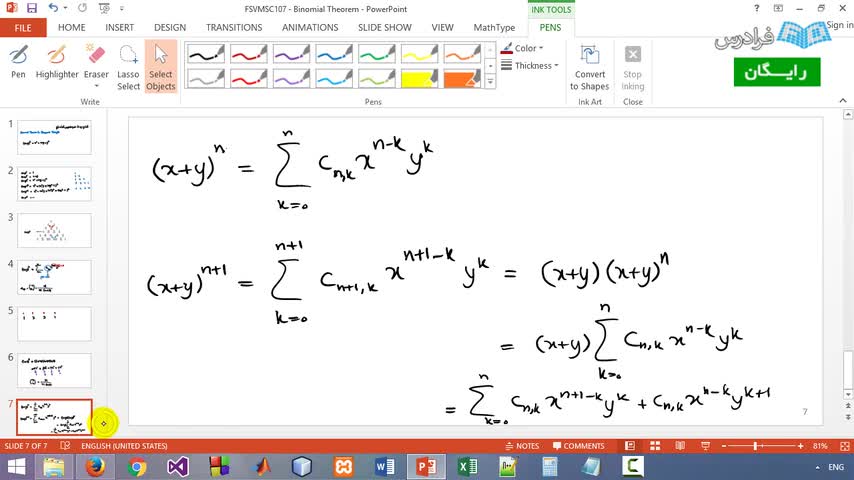
Task: Open the FILE tab
Action: 23,28
